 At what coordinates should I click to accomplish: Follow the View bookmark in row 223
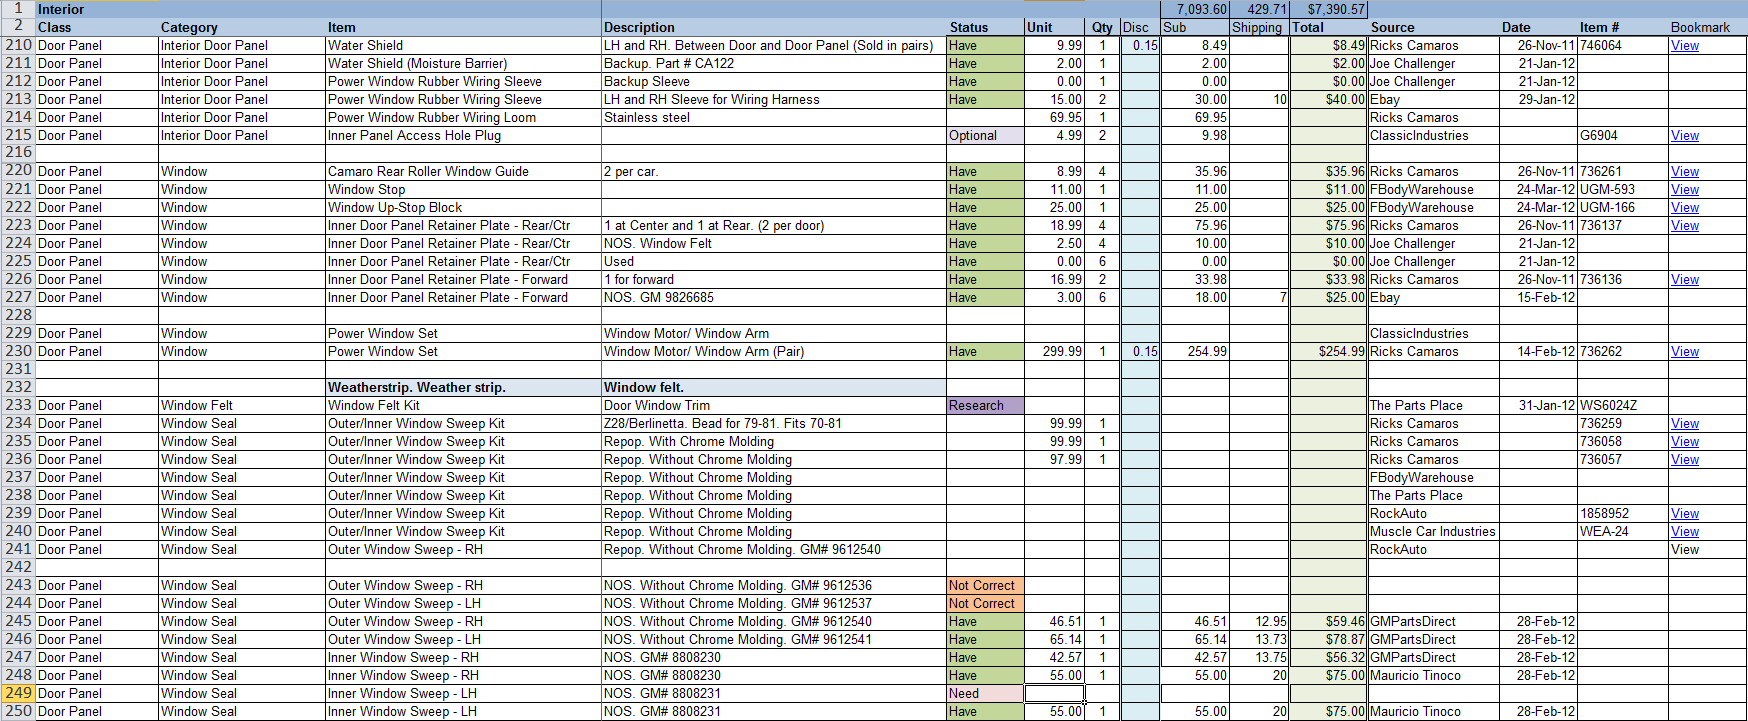click(1684, 225)
